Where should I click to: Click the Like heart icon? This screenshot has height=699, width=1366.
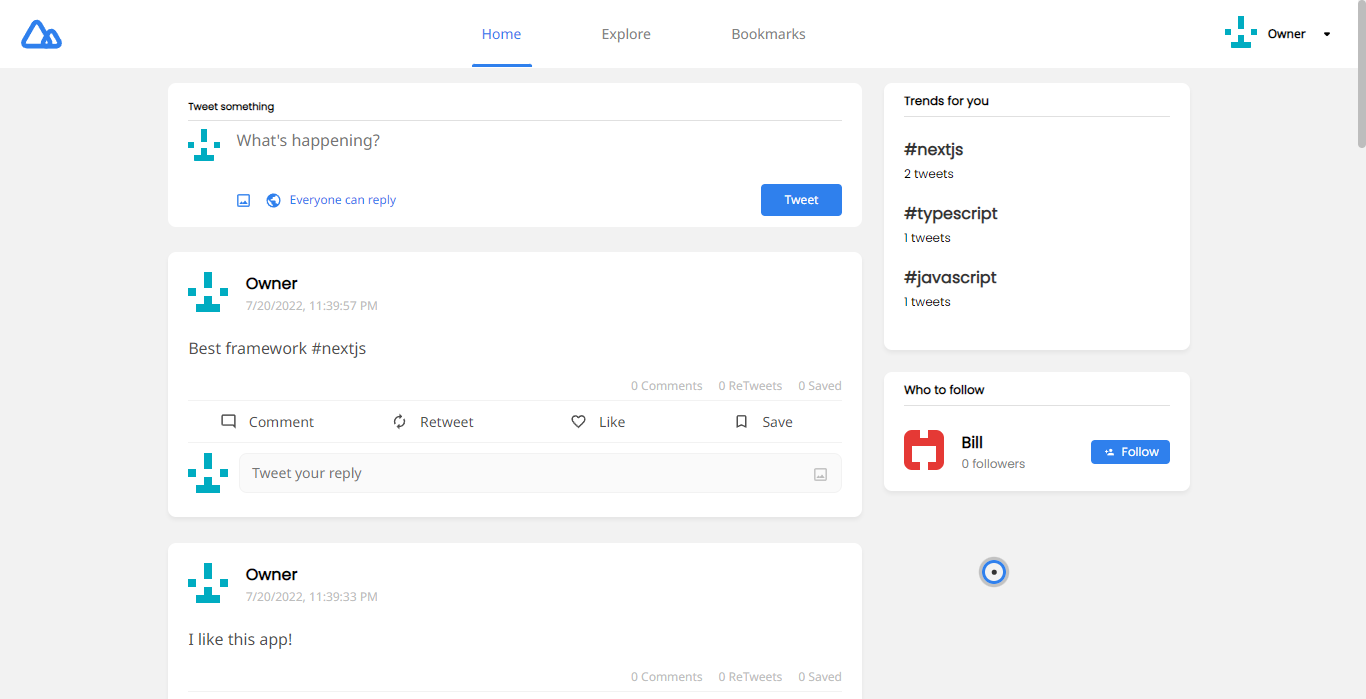click(x=578, y=422)
